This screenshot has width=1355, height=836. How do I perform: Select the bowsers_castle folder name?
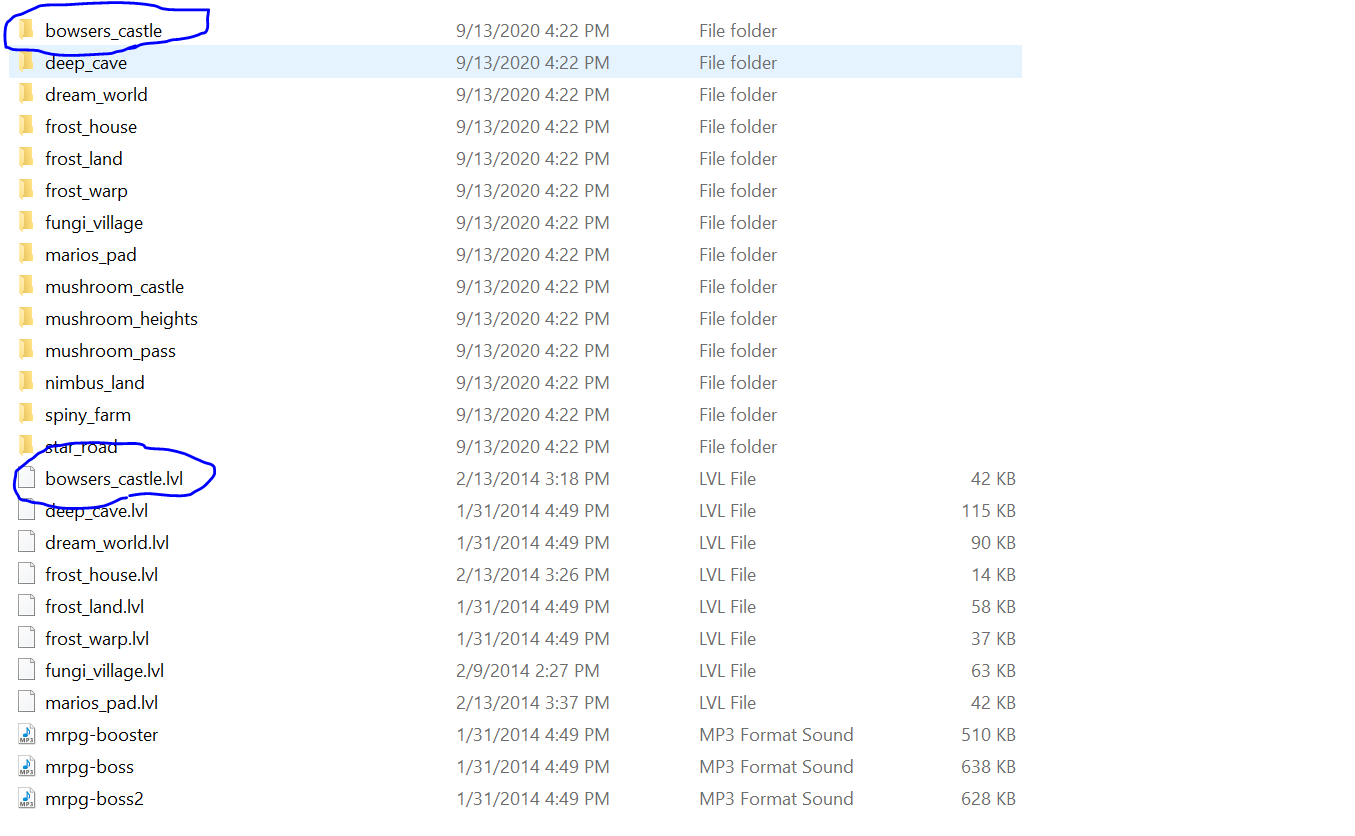(103, 31)
